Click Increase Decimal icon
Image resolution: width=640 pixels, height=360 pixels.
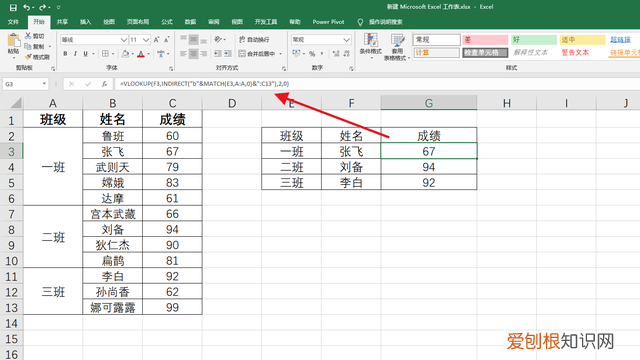pyautogui.click(x=336, y=53)
